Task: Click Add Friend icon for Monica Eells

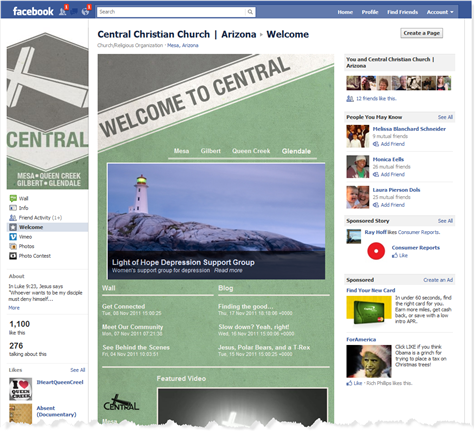Action: 376,174
